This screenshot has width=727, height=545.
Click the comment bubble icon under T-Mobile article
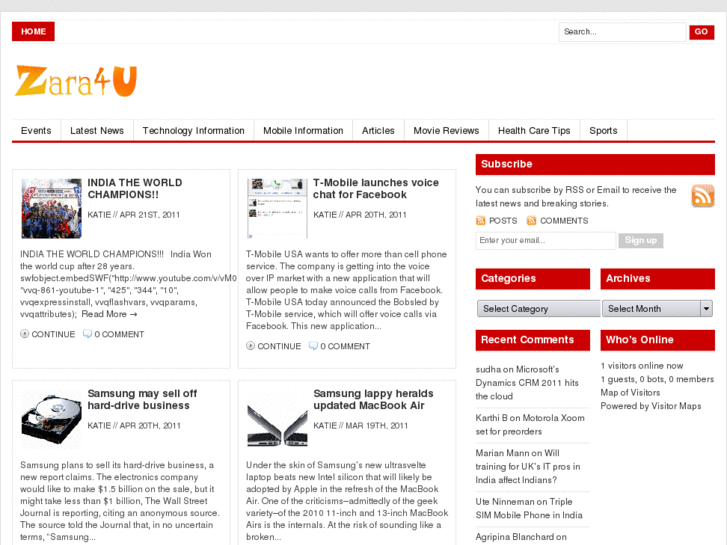313,346
